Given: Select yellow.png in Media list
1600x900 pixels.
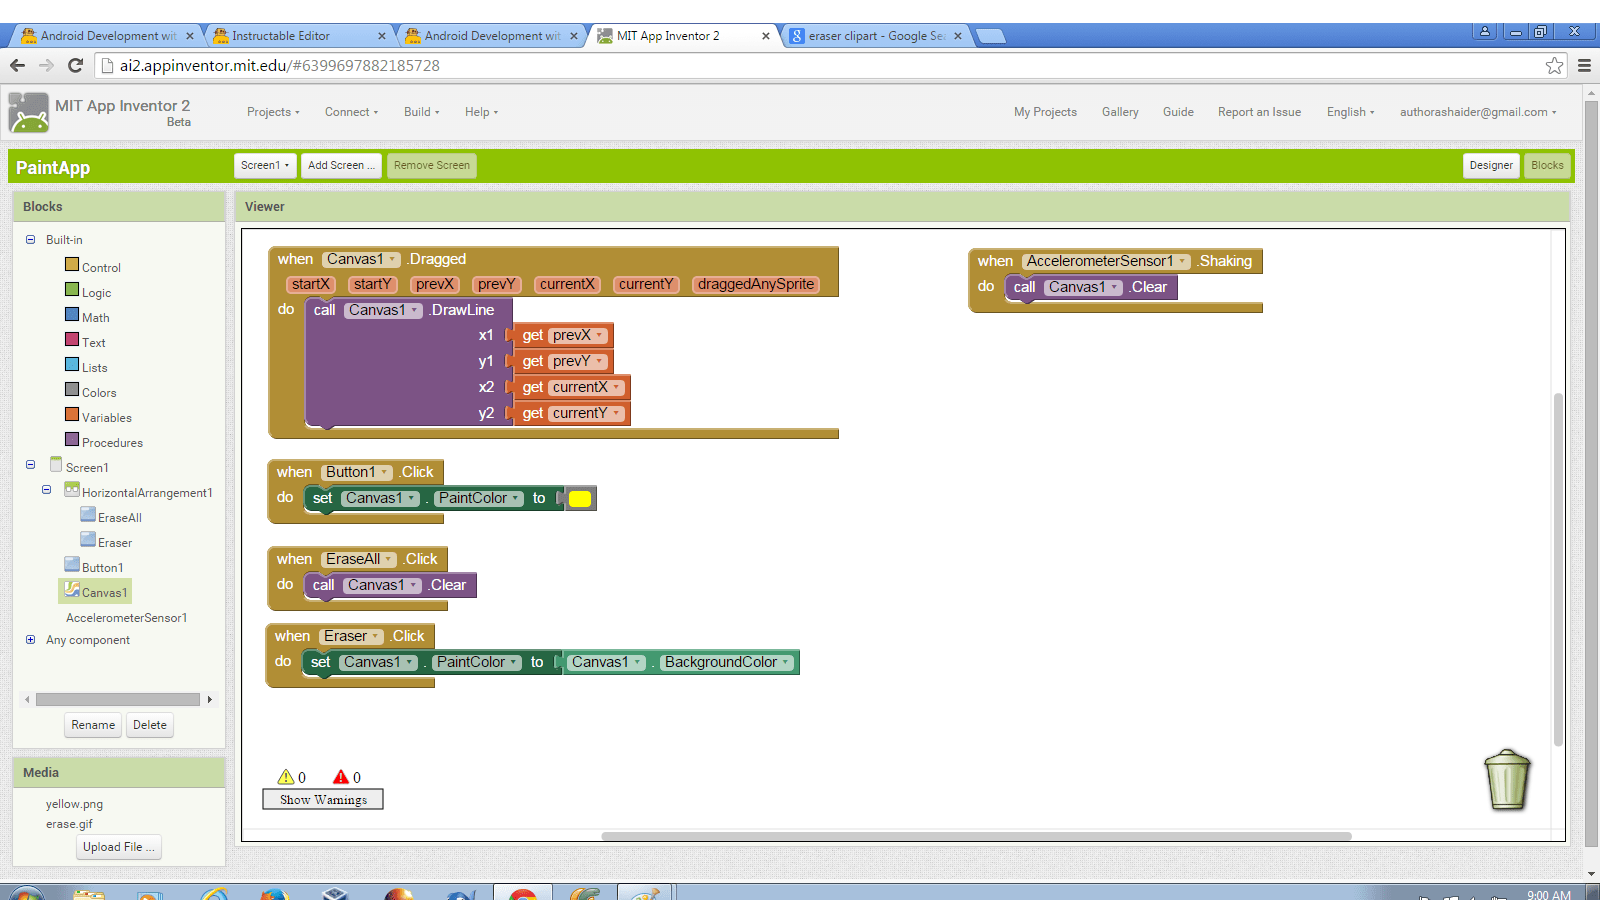Looking at the screenshot, I should tap(74, 804).
